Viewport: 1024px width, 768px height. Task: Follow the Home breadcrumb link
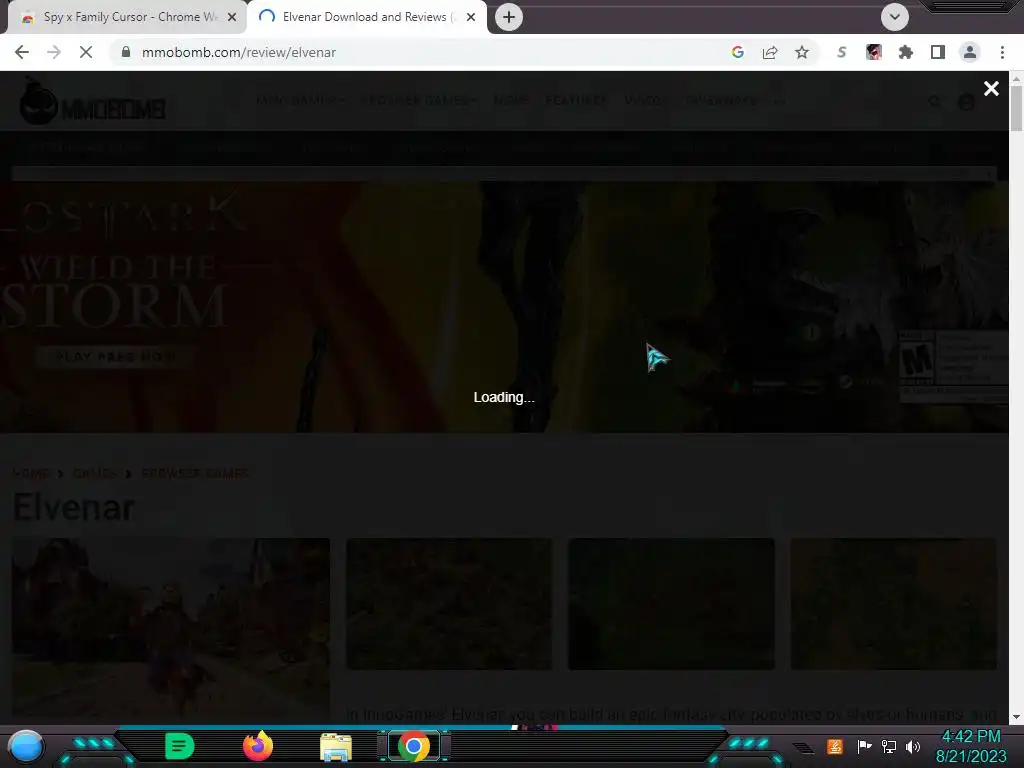coord(31,473)
